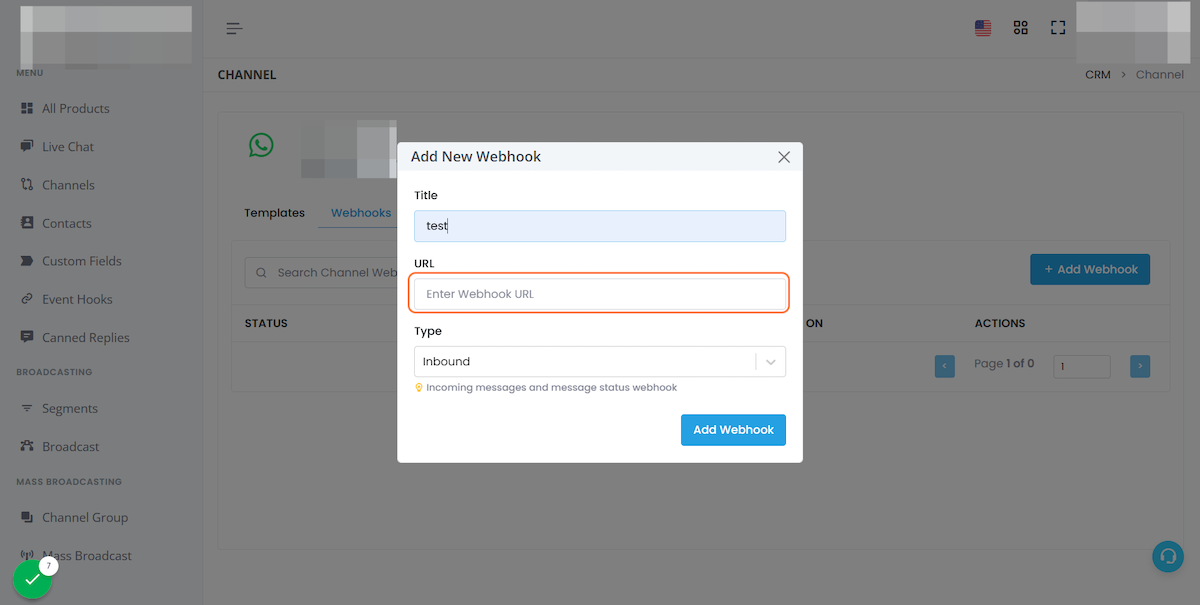
Task: Go to next page arrow
Action: [1140, 366]
